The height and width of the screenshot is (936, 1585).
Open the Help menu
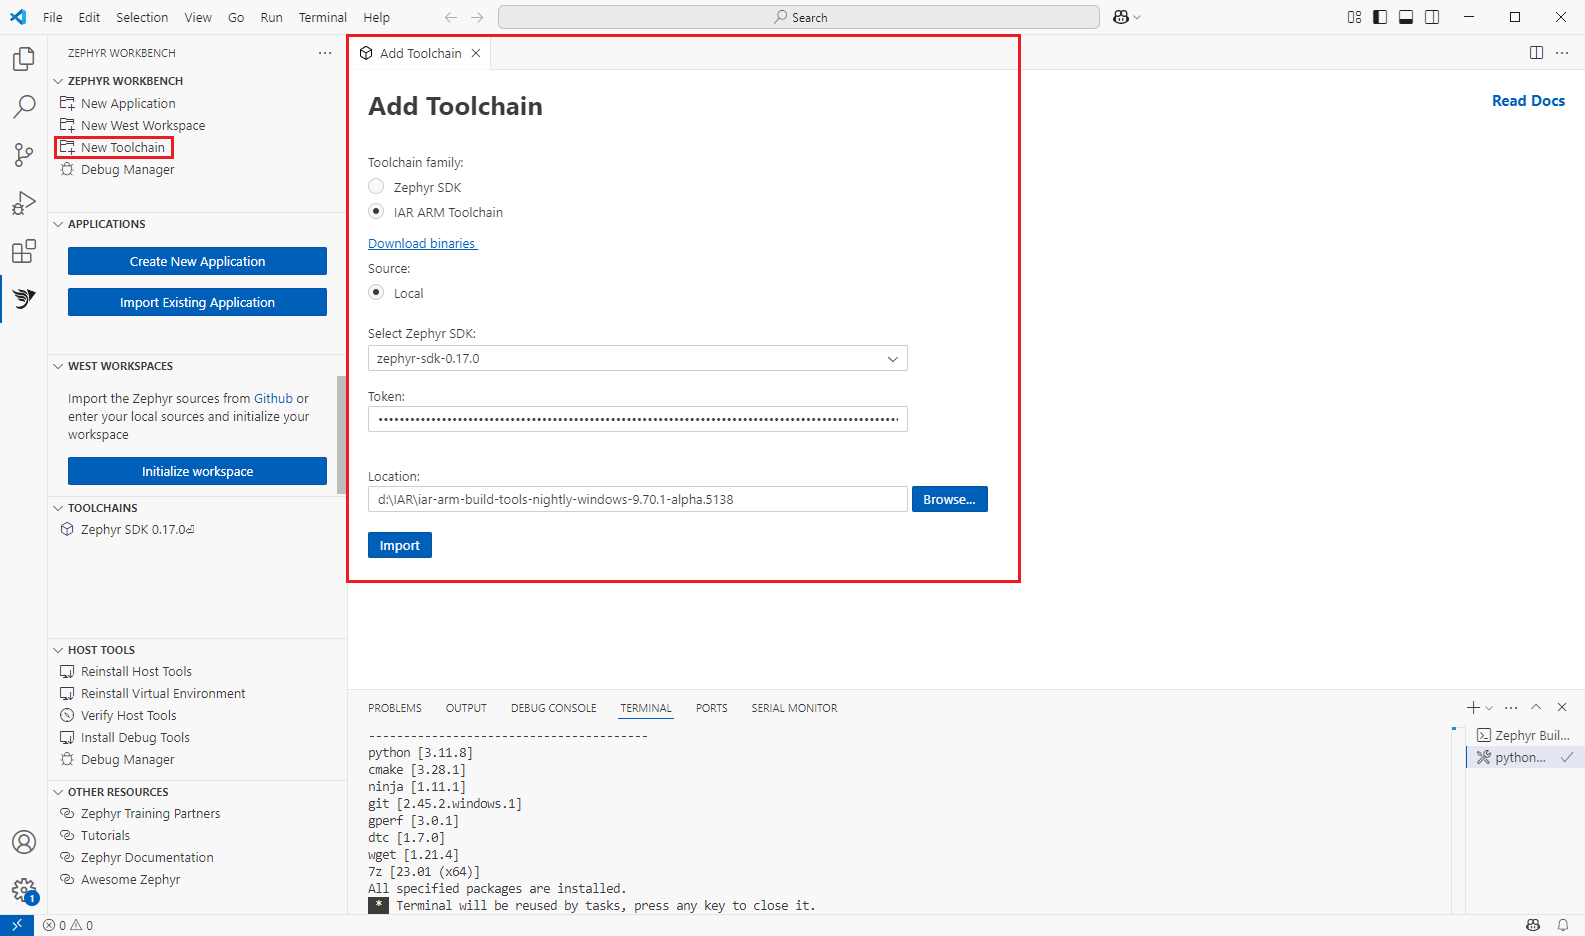click(x=376, y=17)
